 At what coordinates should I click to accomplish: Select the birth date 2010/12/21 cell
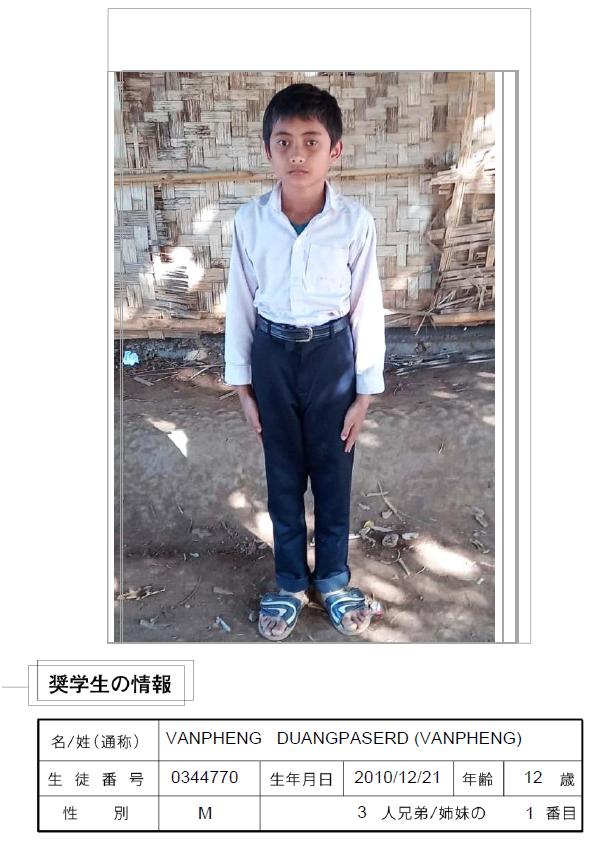pos(398,778)
